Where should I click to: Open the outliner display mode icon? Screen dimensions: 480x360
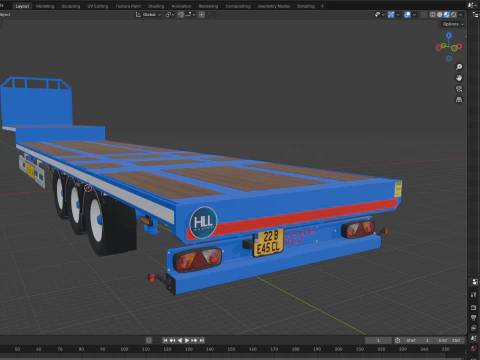coord(476,15)
